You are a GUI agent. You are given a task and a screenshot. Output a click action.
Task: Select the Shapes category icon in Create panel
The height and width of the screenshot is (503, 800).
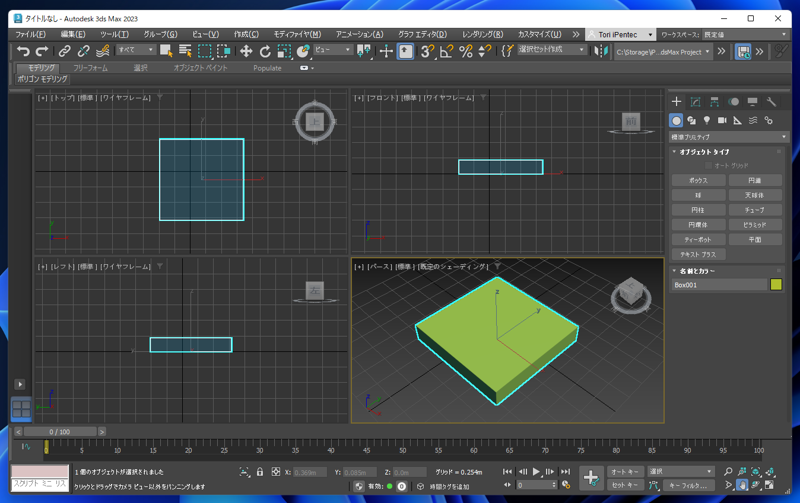(691, 120)
